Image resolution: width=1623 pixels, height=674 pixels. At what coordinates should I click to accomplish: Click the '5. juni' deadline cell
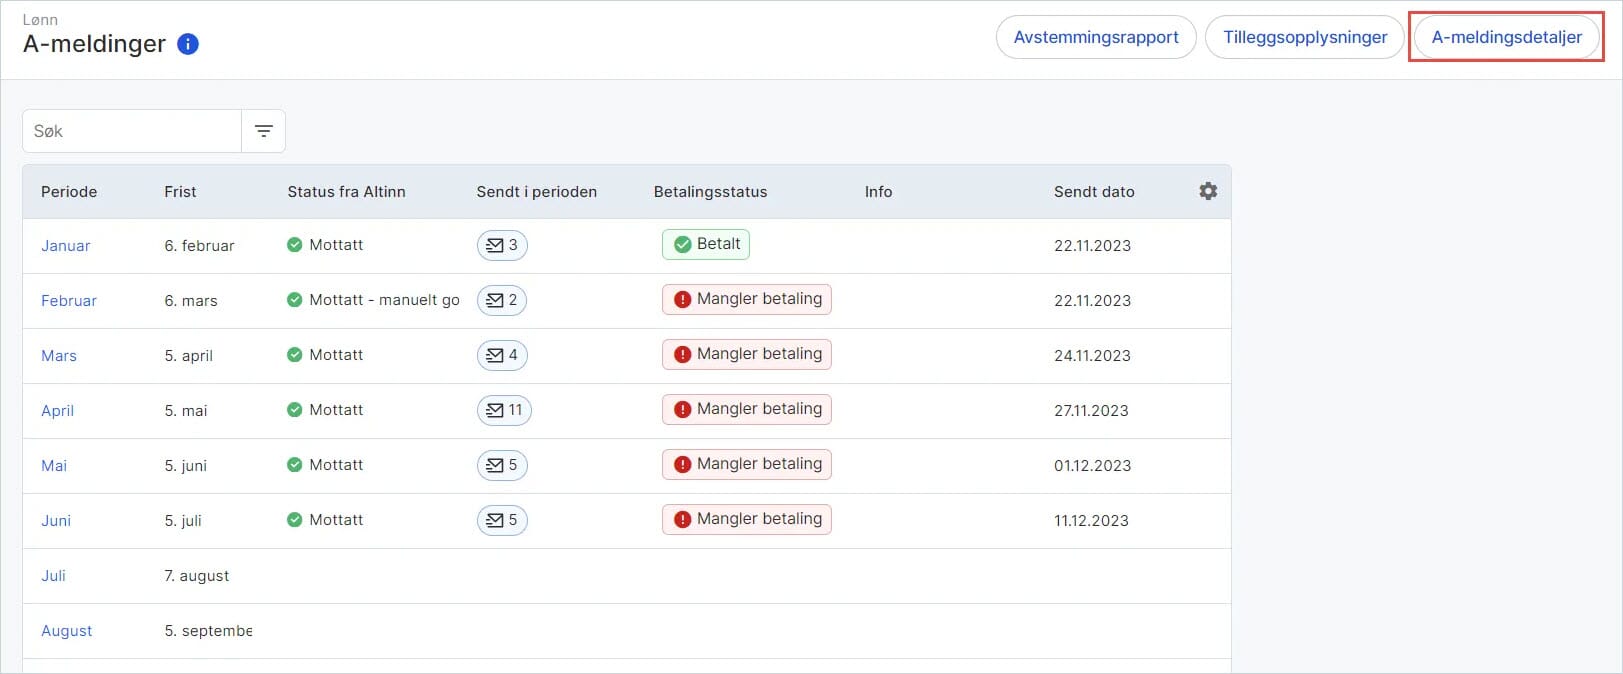(186, 466)
